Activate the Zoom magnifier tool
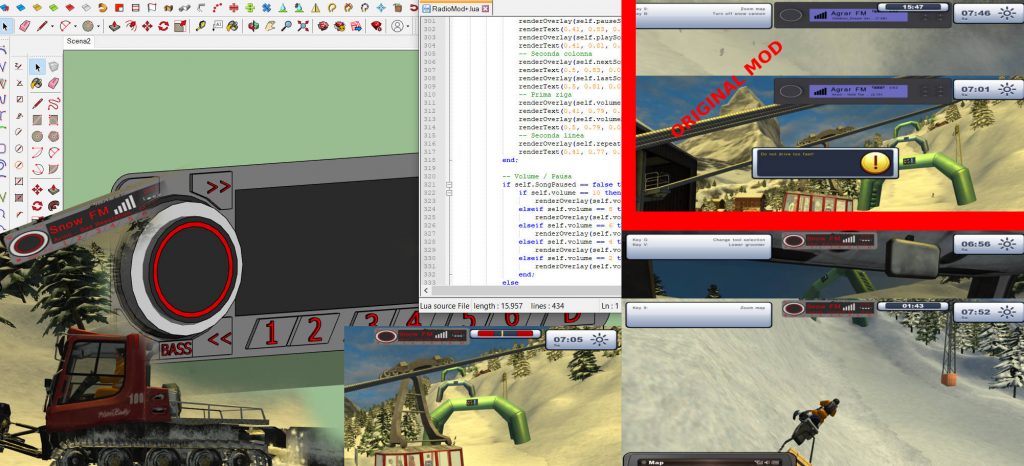The width and height of the screenshot is (1024, 466). (x=287, y=26)
